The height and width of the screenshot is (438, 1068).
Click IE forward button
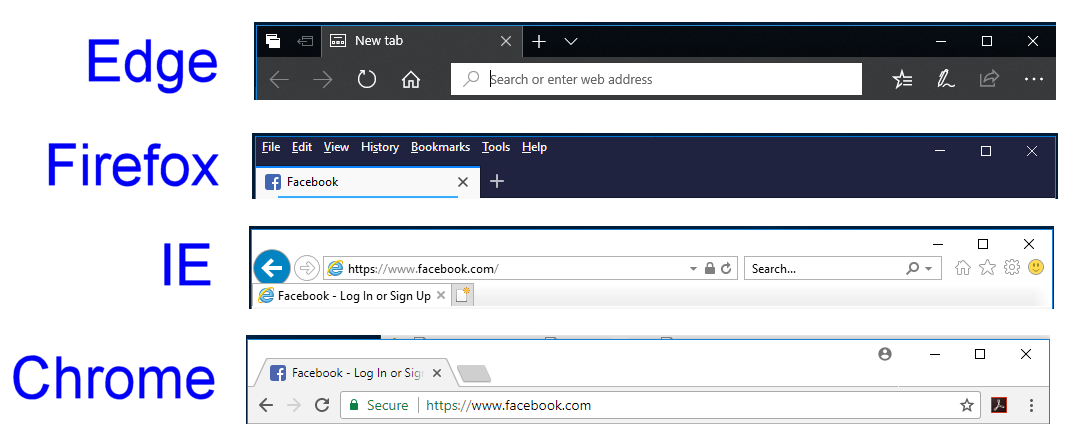(x=307, y=268)
